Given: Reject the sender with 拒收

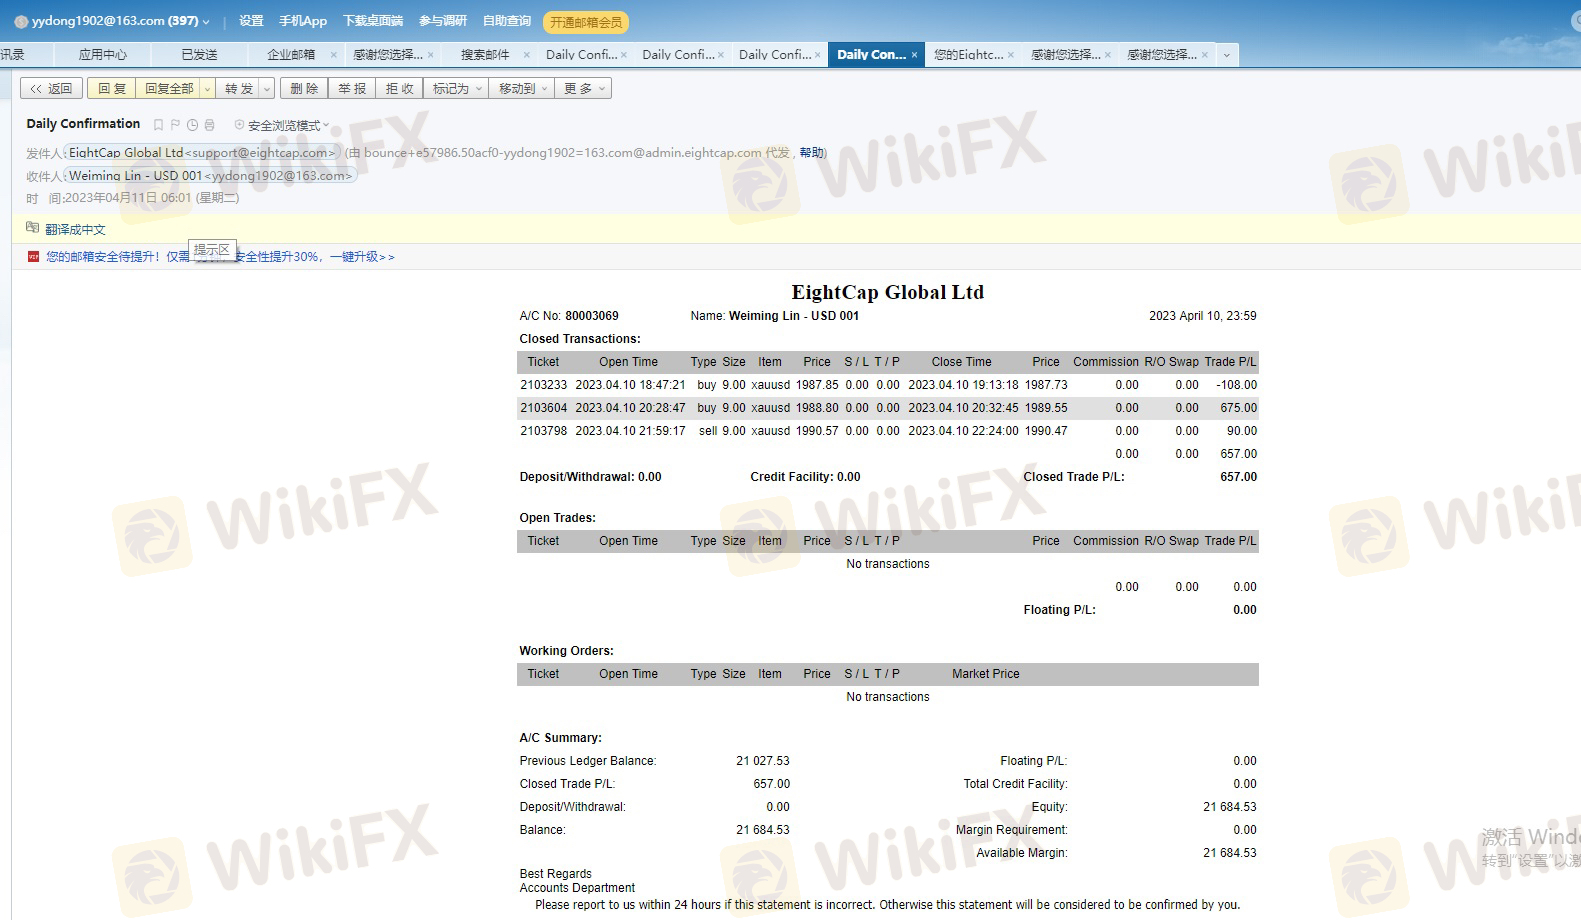Looking at the screenshot, I should click(399, 89).
